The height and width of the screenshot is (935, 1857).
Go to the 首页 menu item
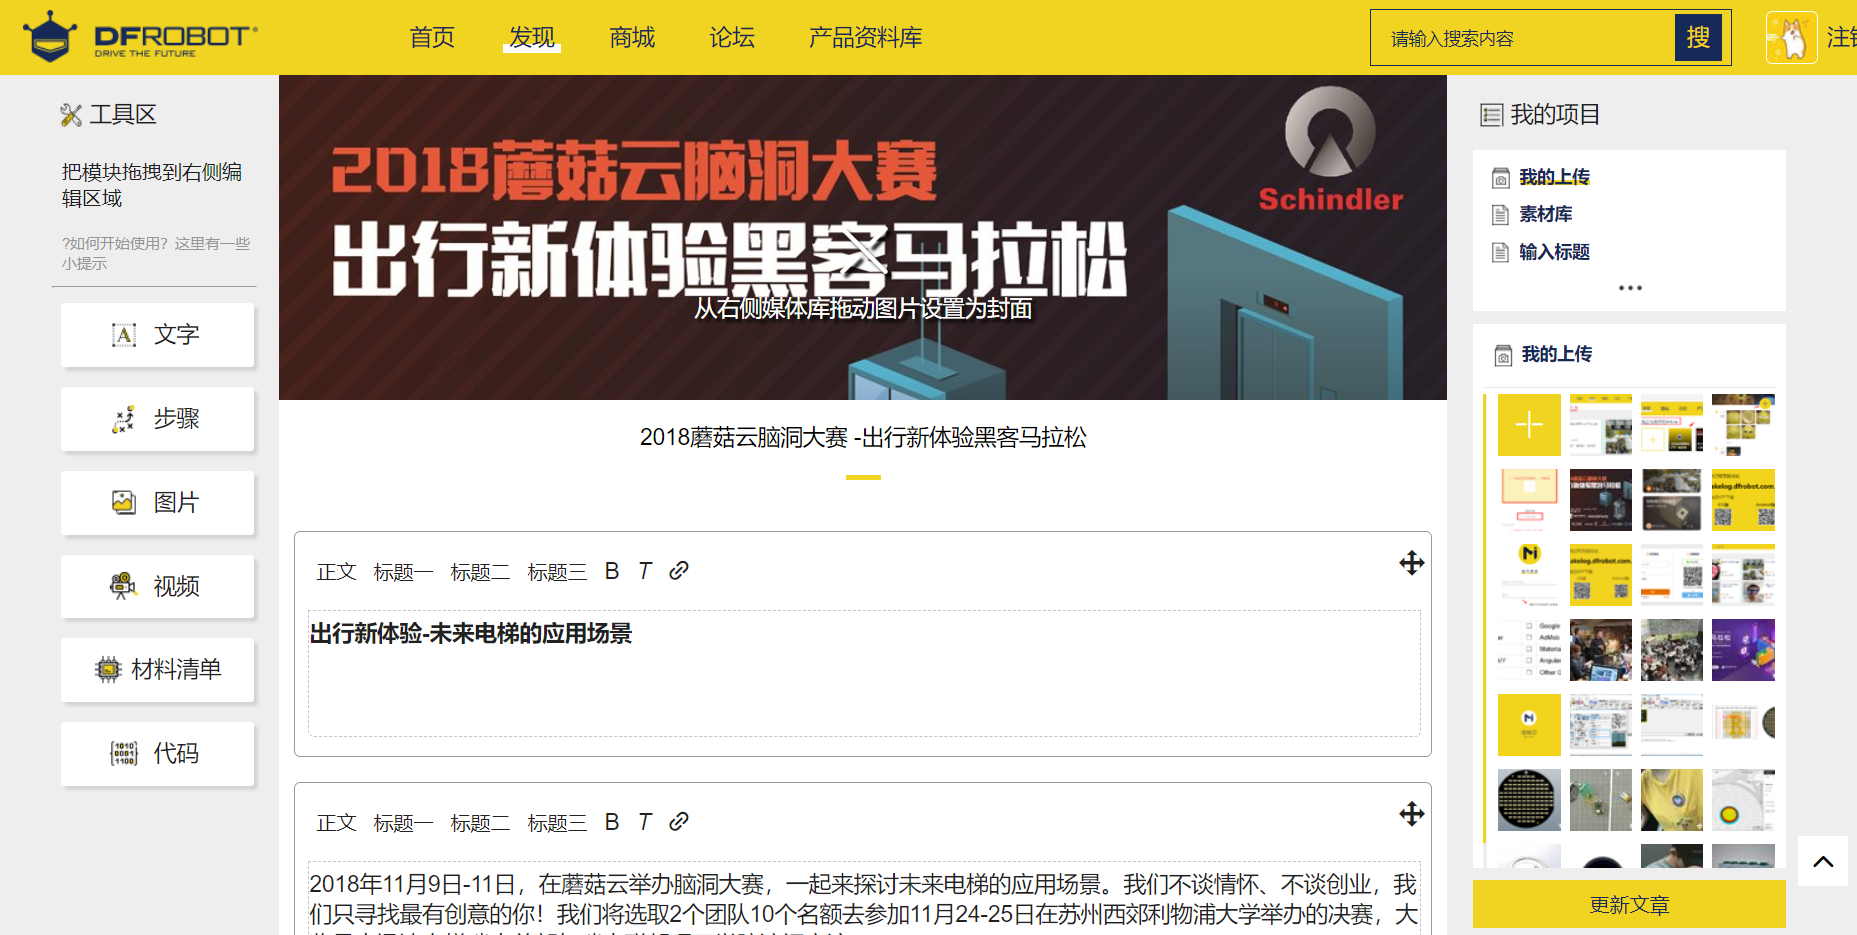pyautogui.click(x=432, y=38)
